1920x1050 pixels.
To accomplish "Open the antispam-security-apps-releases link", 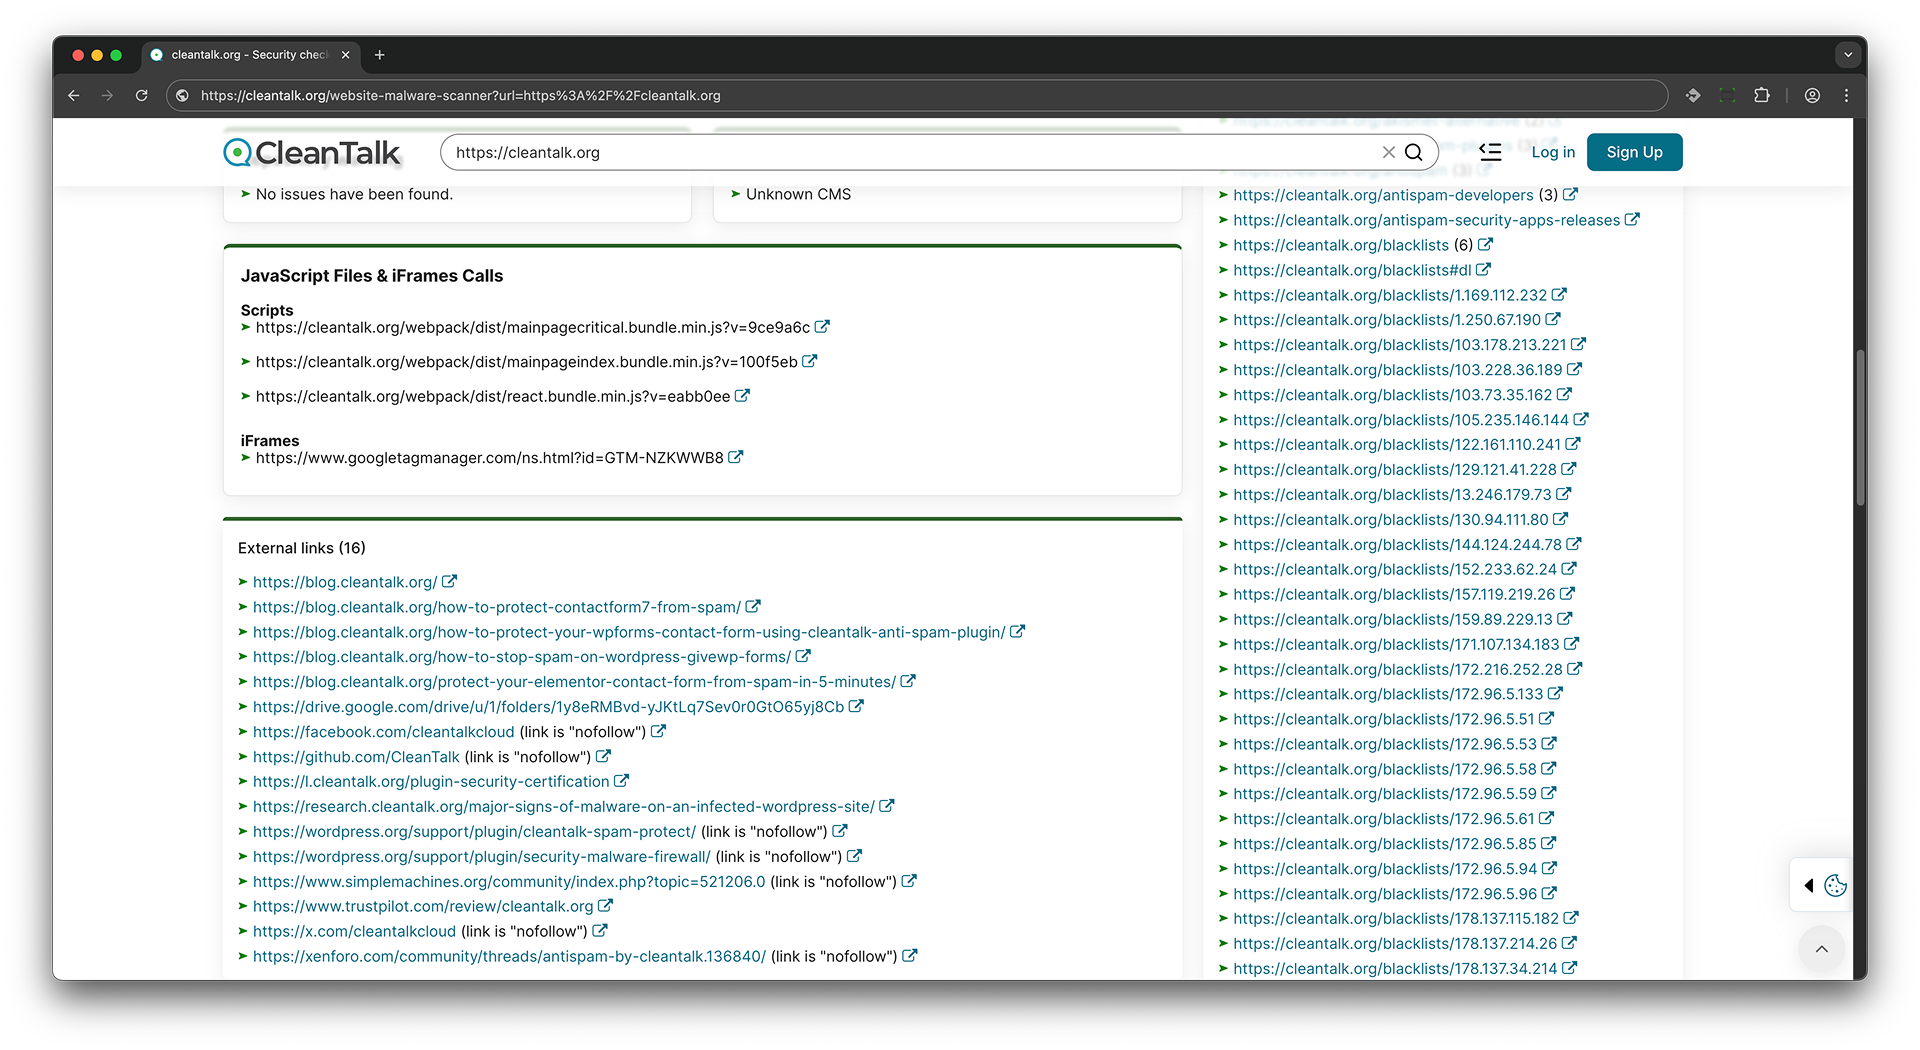I will point(1426,220).
